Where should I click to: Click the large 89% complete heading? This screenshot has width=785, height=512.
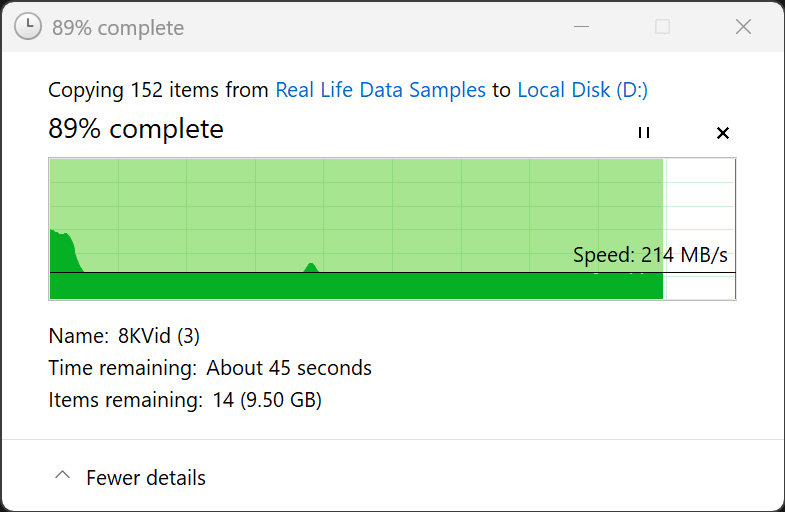[136, 129]
